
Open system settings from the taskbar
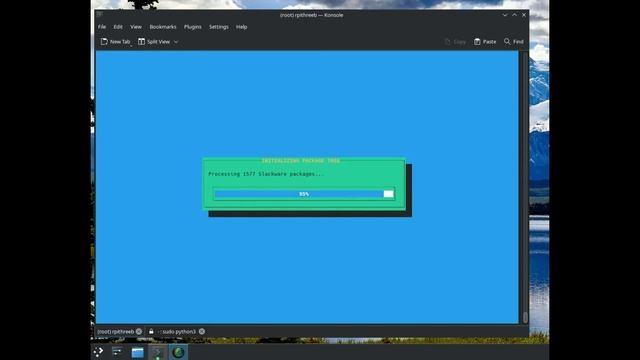[117, 352]
